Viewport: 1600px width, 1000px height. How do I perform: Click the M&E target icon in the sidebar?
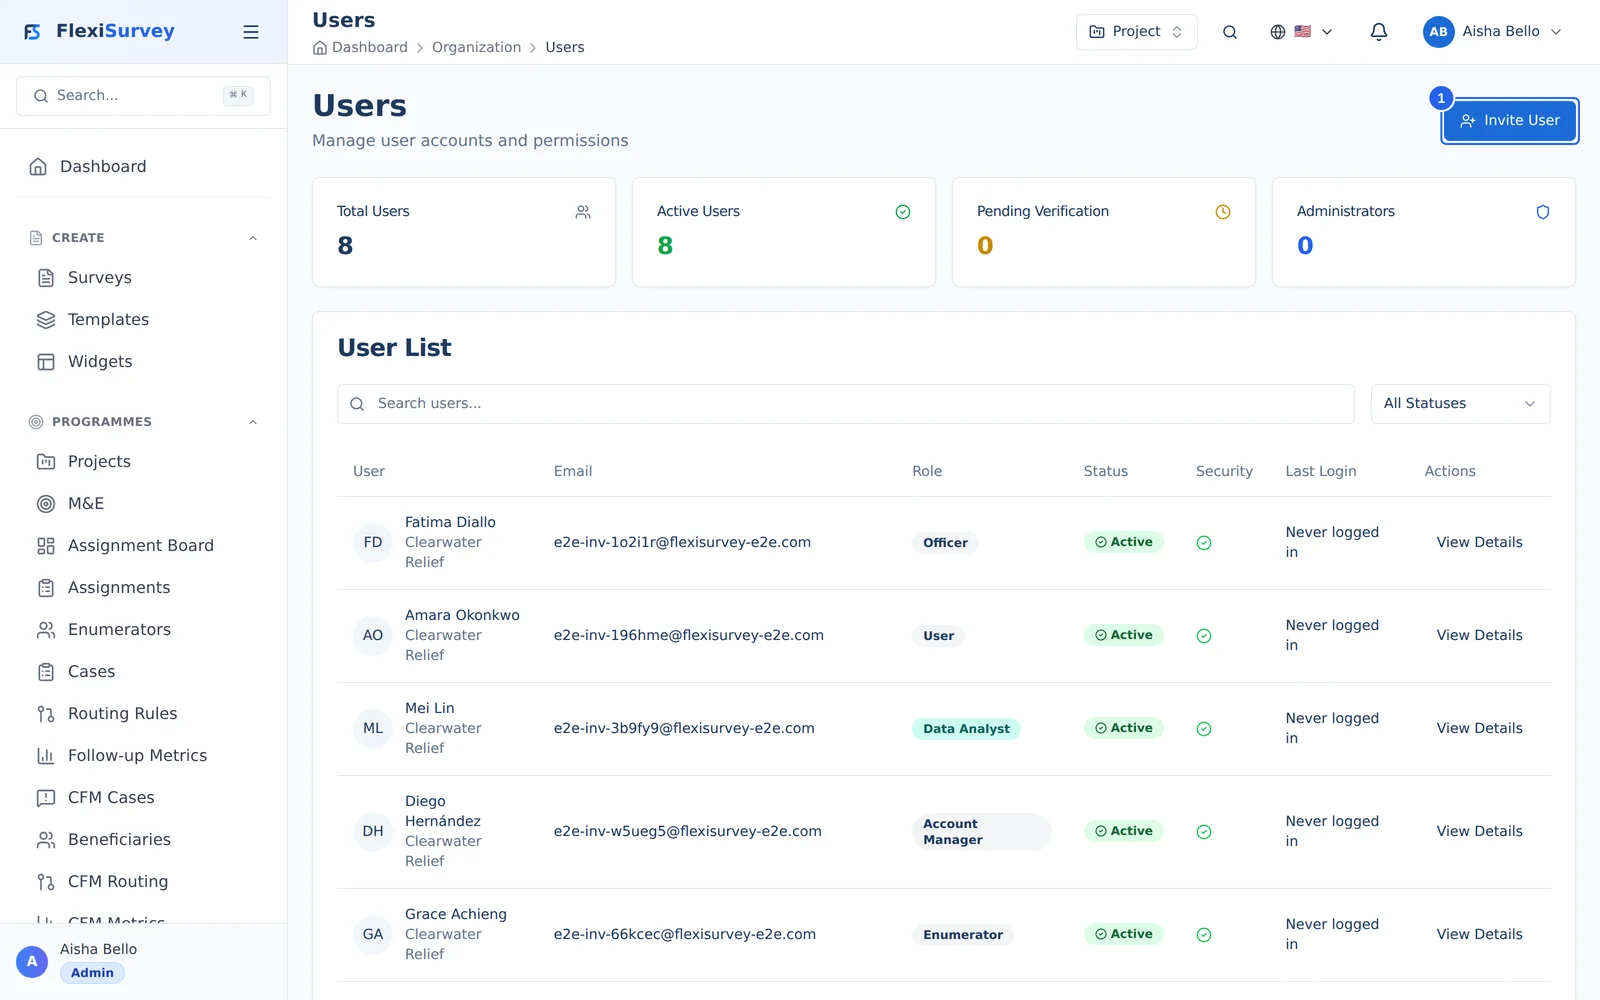46,504
